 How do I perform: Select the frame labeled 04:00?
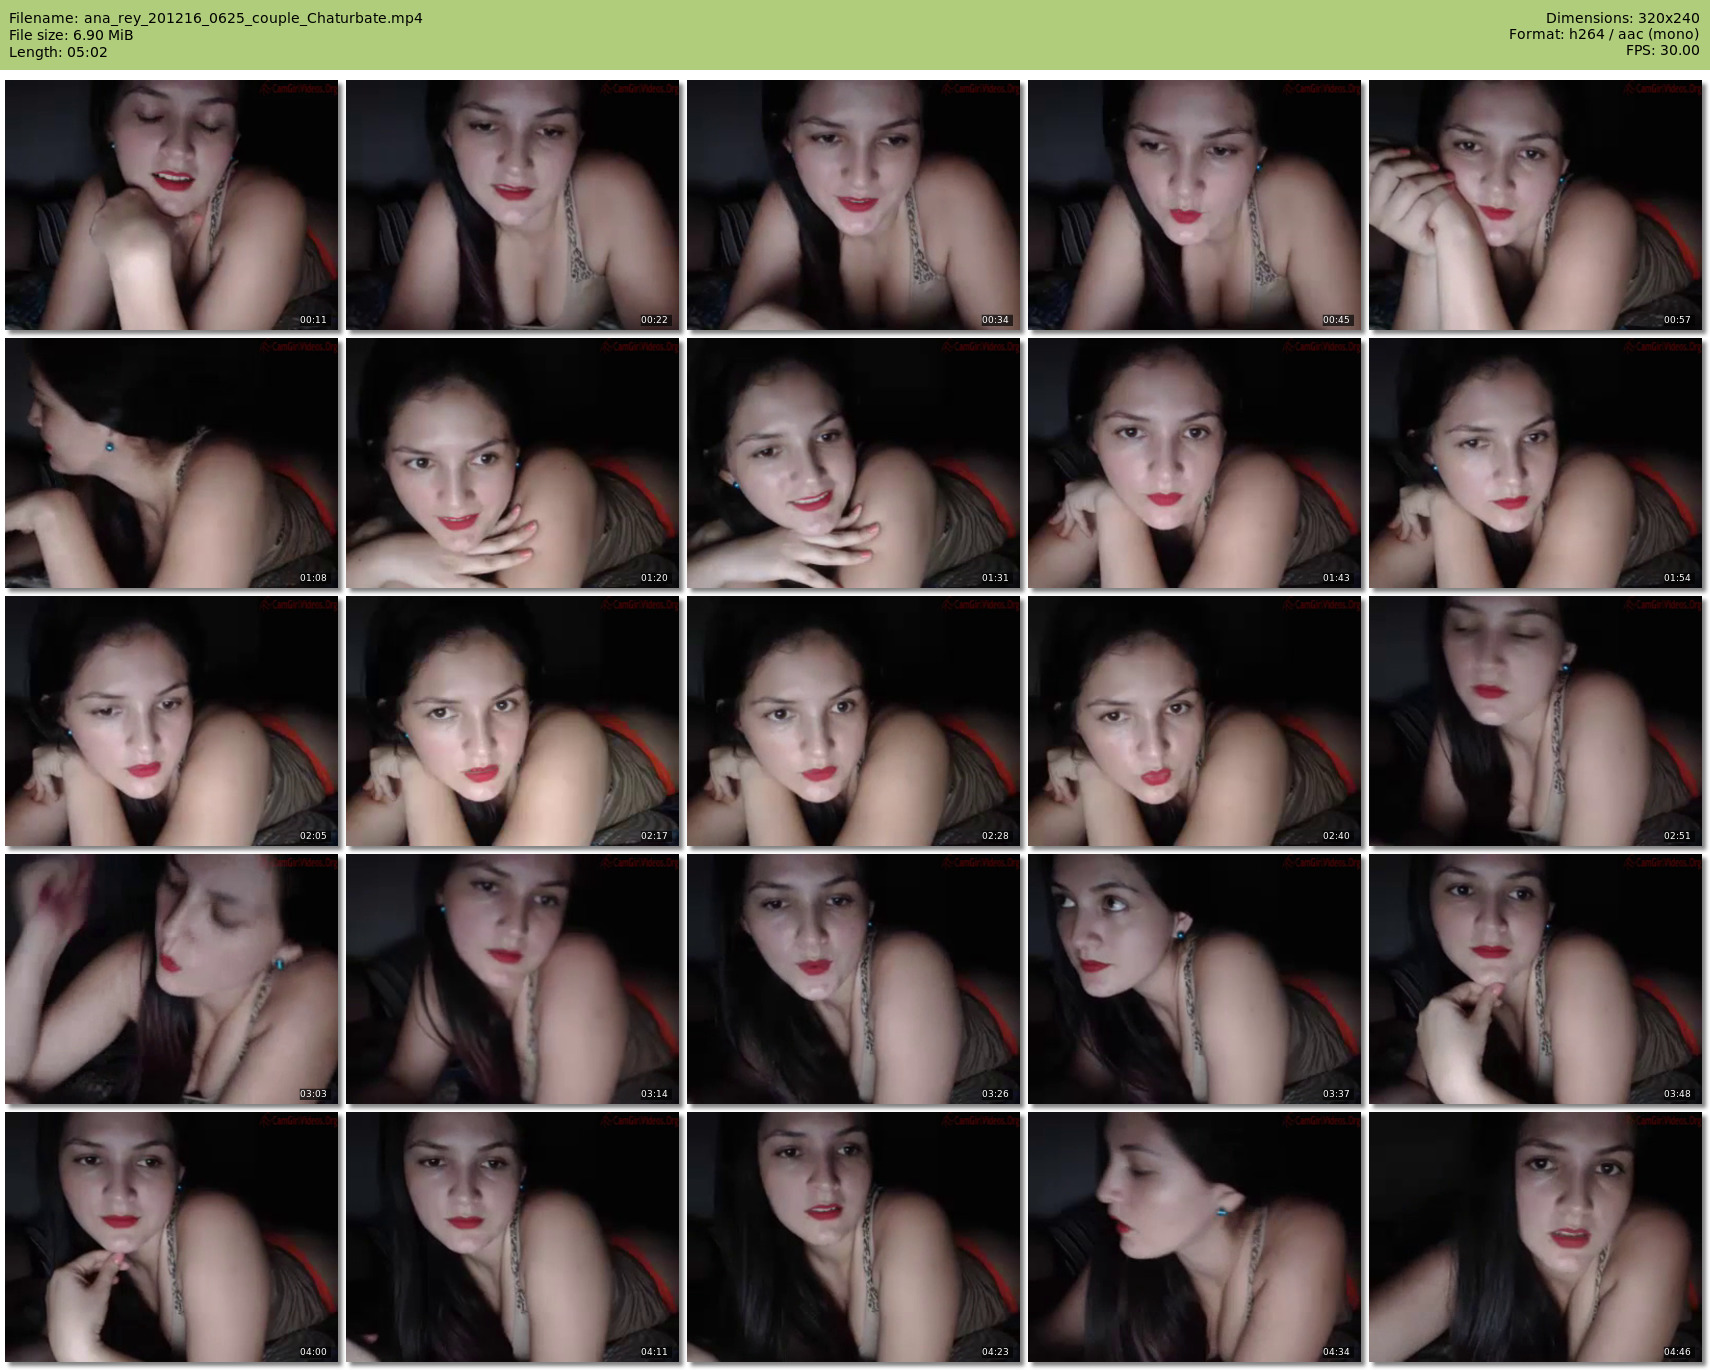click(172, 1237)
